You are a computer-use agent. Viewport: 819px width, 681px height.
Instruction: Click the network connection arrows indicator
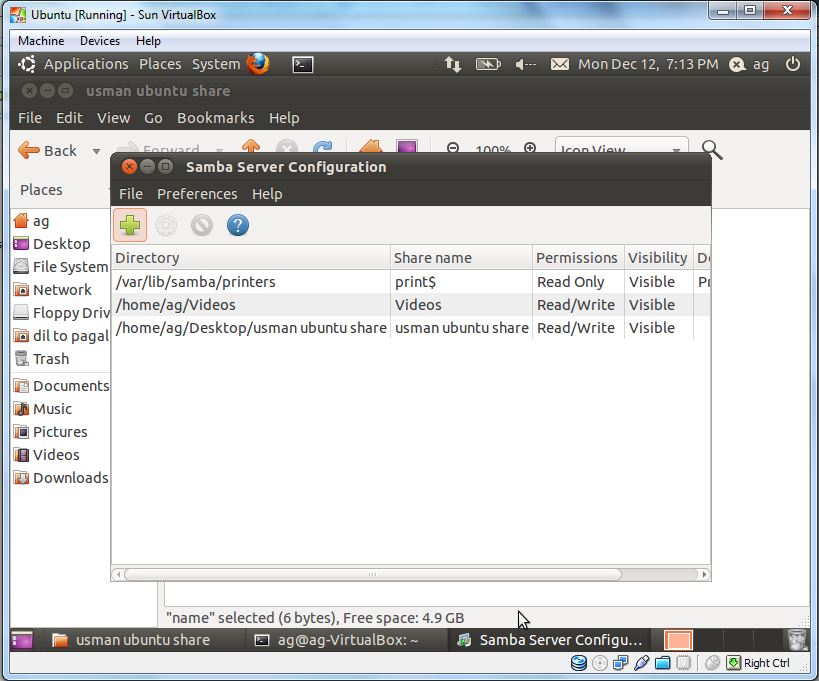453,65
